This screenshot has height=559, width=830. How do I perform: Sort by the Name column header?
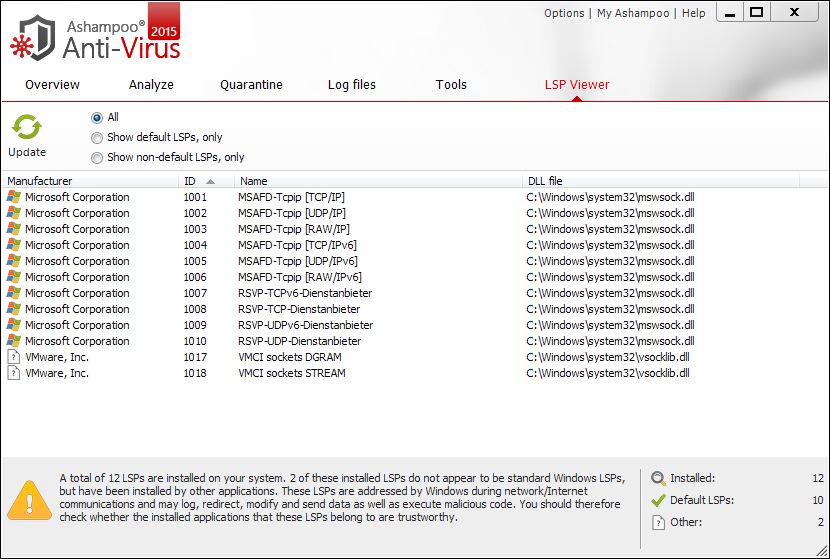[378, 181]
